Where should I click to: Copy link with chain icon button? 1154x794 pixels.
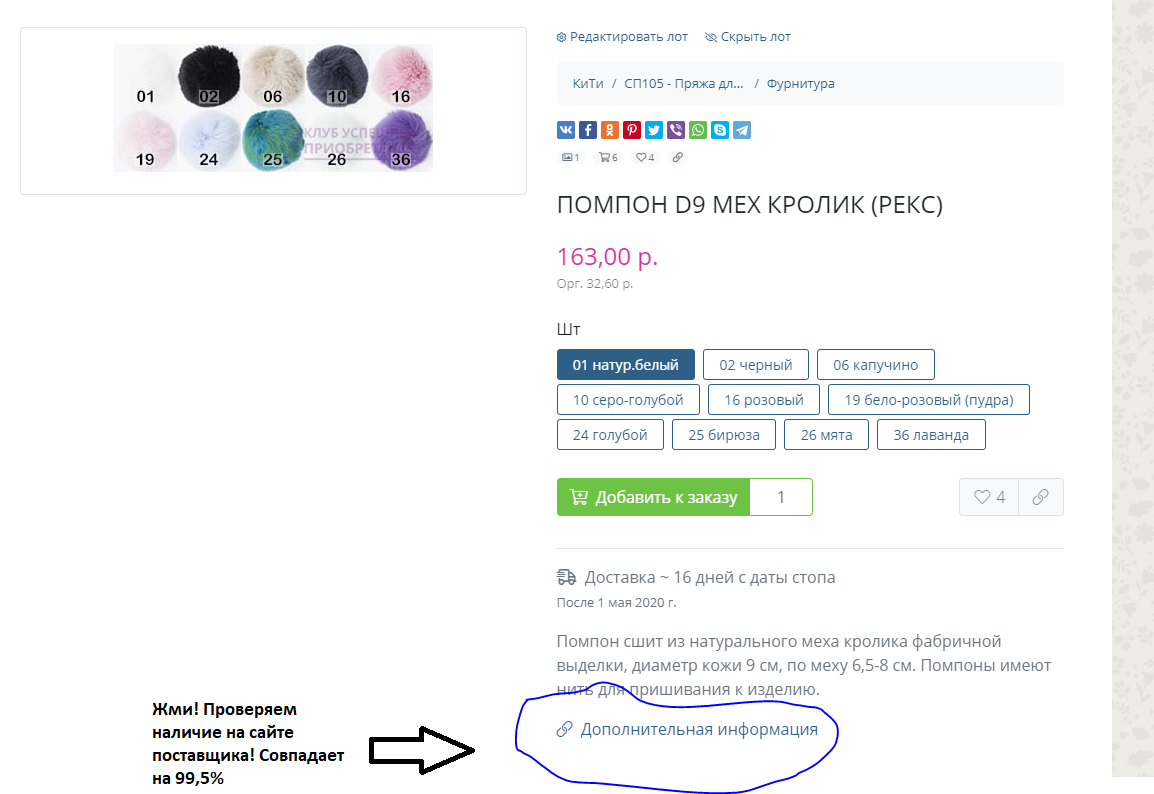tap(1041, 497)
